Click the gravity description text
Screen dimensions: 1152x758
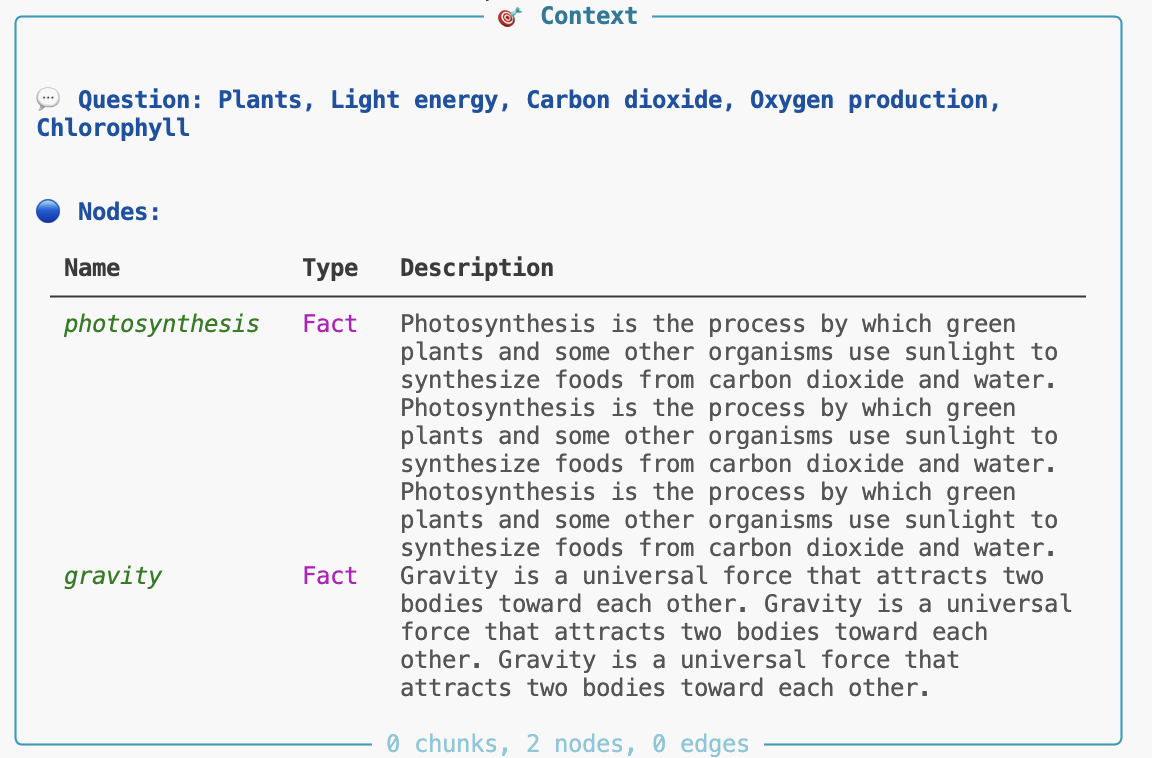point(735,632)
